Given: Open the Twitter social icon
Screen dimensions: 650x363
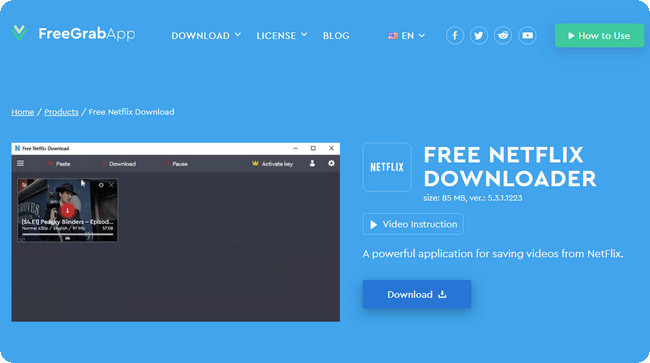Looking at the screenshot, I should (x=479, y=36).
